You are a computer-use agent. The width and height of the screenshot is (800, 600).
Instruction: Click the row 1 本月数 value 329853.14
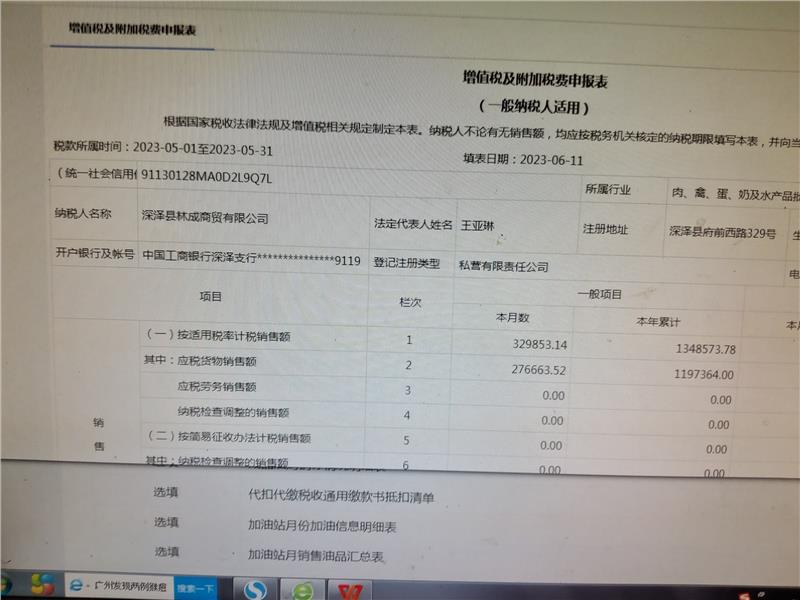(x=531, y=345)
